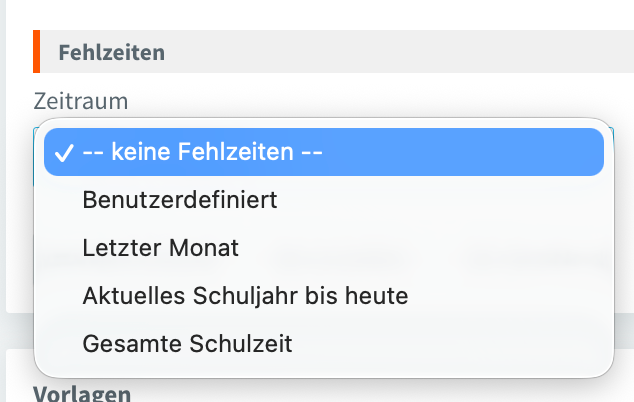Choose 'Benutzerdefiniert' from the Zeitraum list
The width and height of the screenshot is (634, 402).
pyautogui.click(x=180, y=200)
